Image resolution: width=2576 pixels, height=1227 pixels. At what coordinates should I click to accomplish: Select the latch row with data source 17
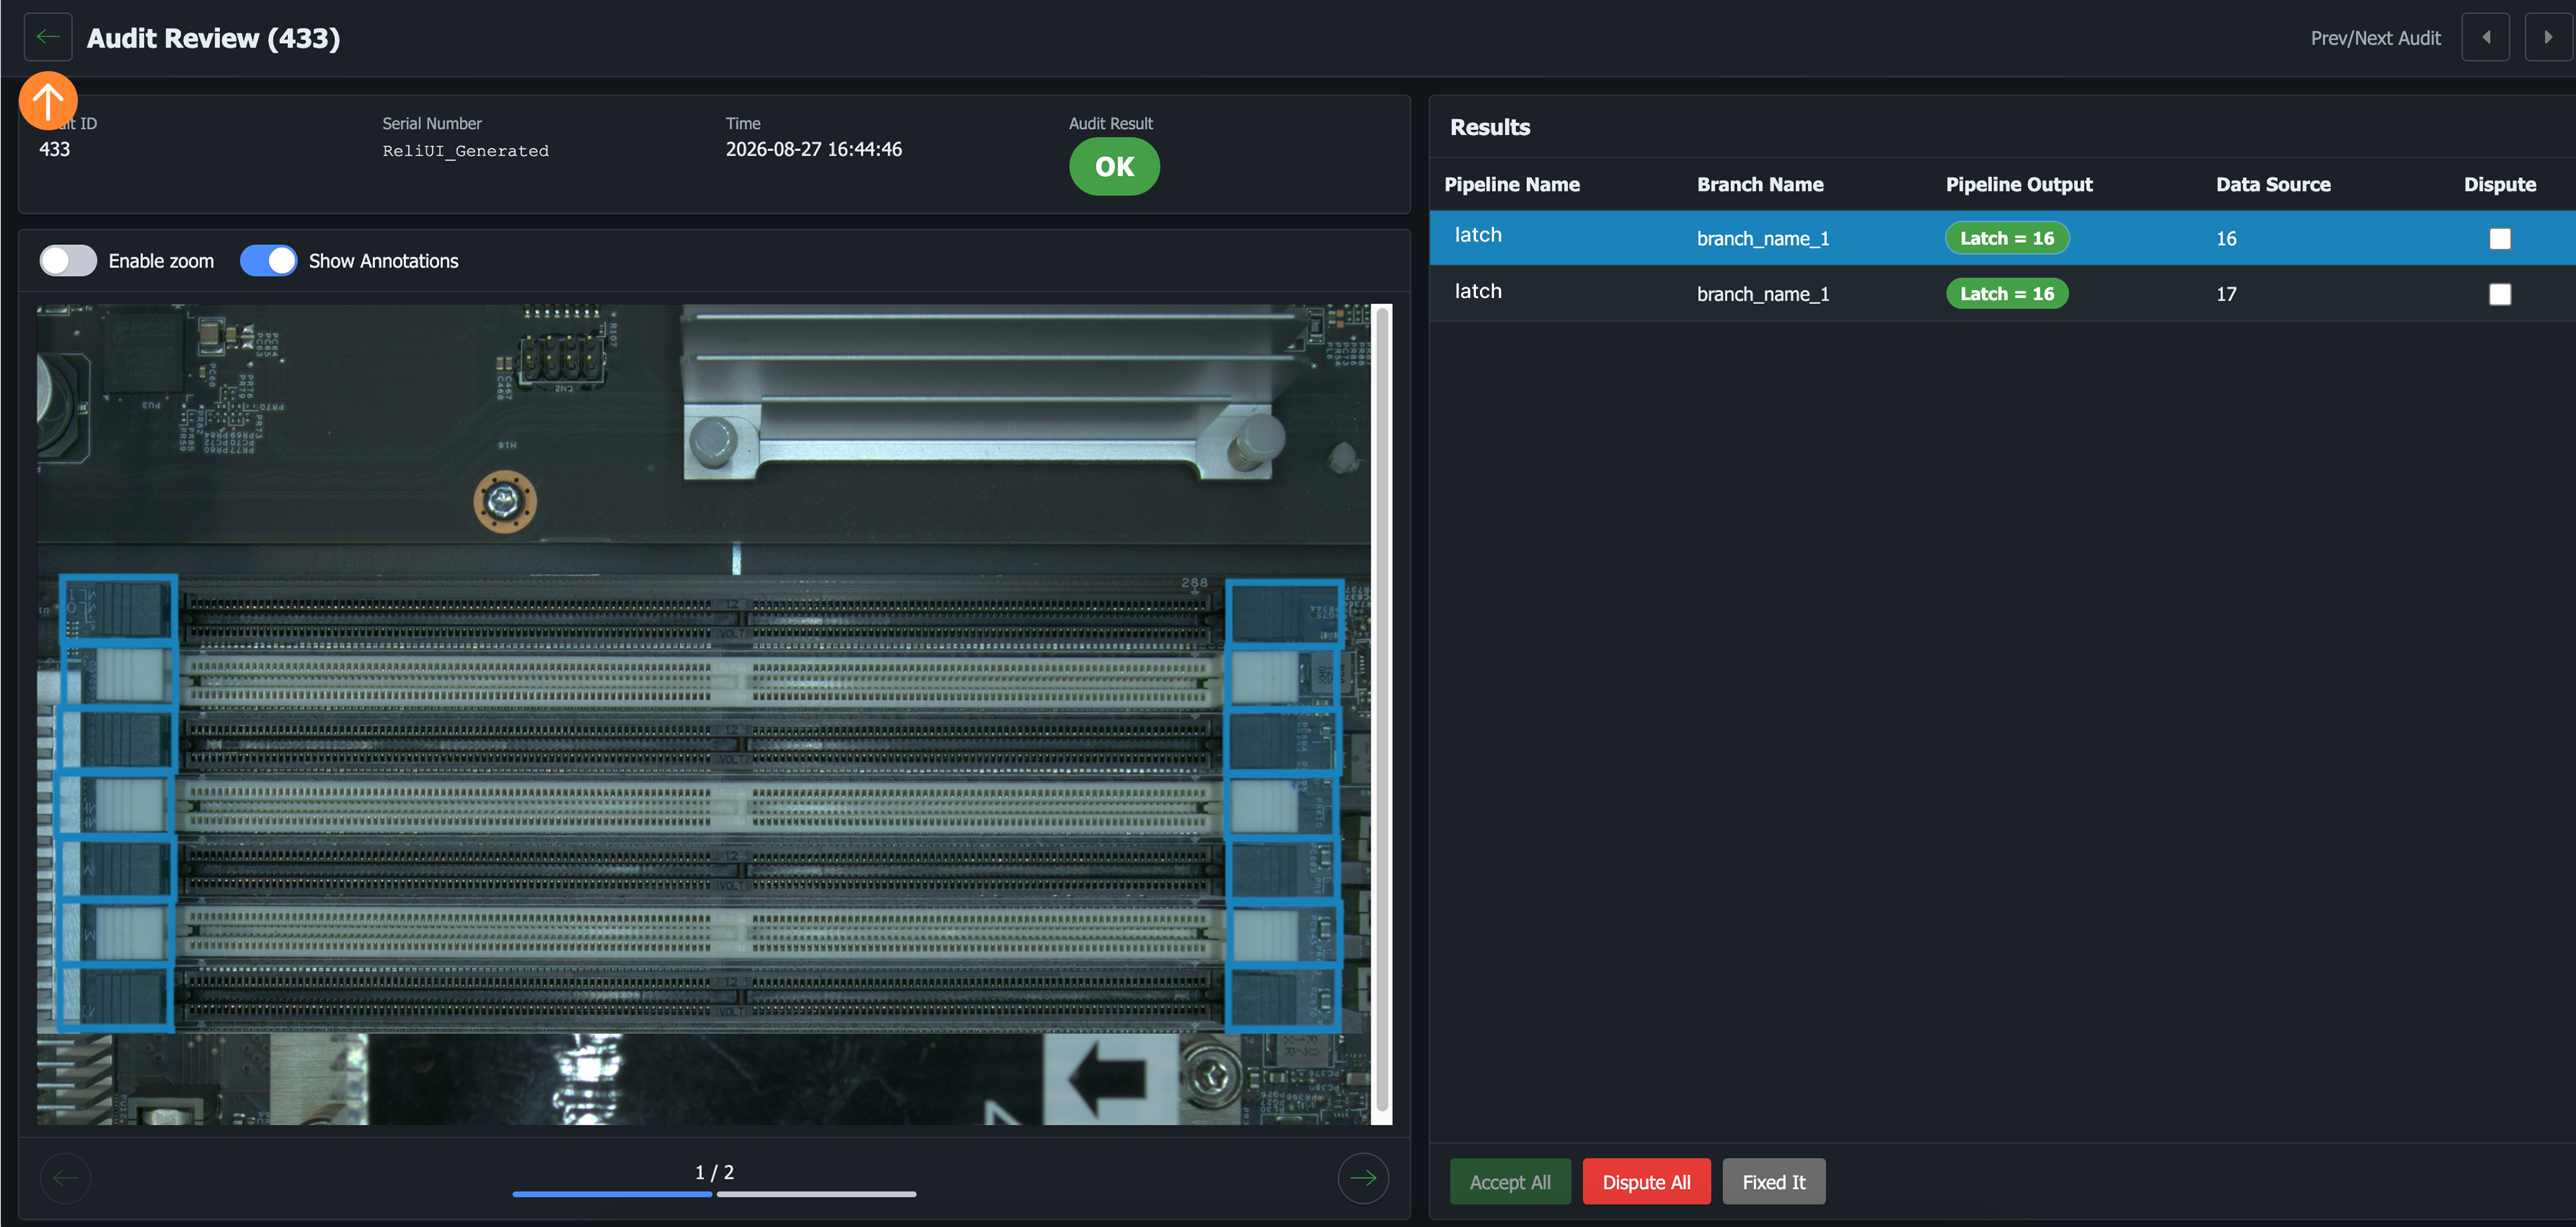[2002, 294]
